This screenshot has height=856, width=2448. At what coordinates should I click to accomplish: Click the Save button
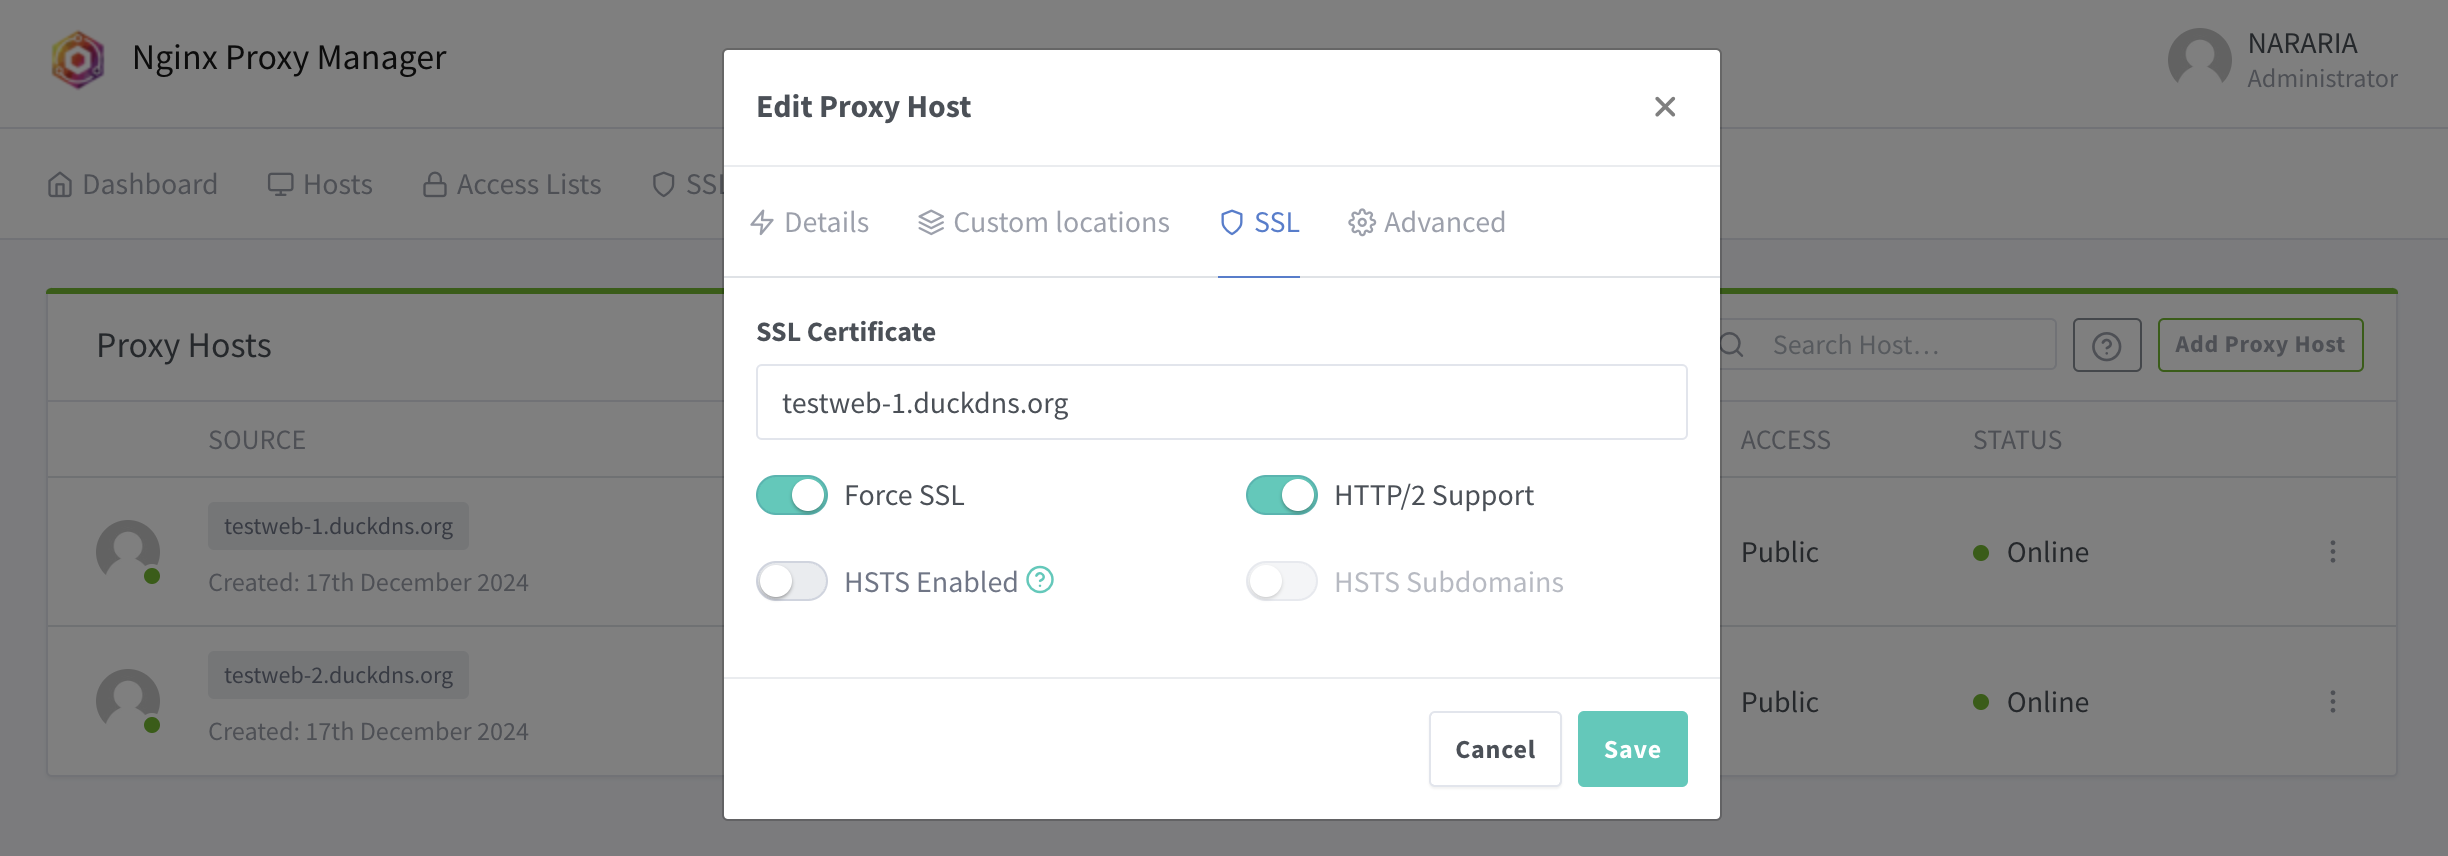click(x=1633, y=749)
